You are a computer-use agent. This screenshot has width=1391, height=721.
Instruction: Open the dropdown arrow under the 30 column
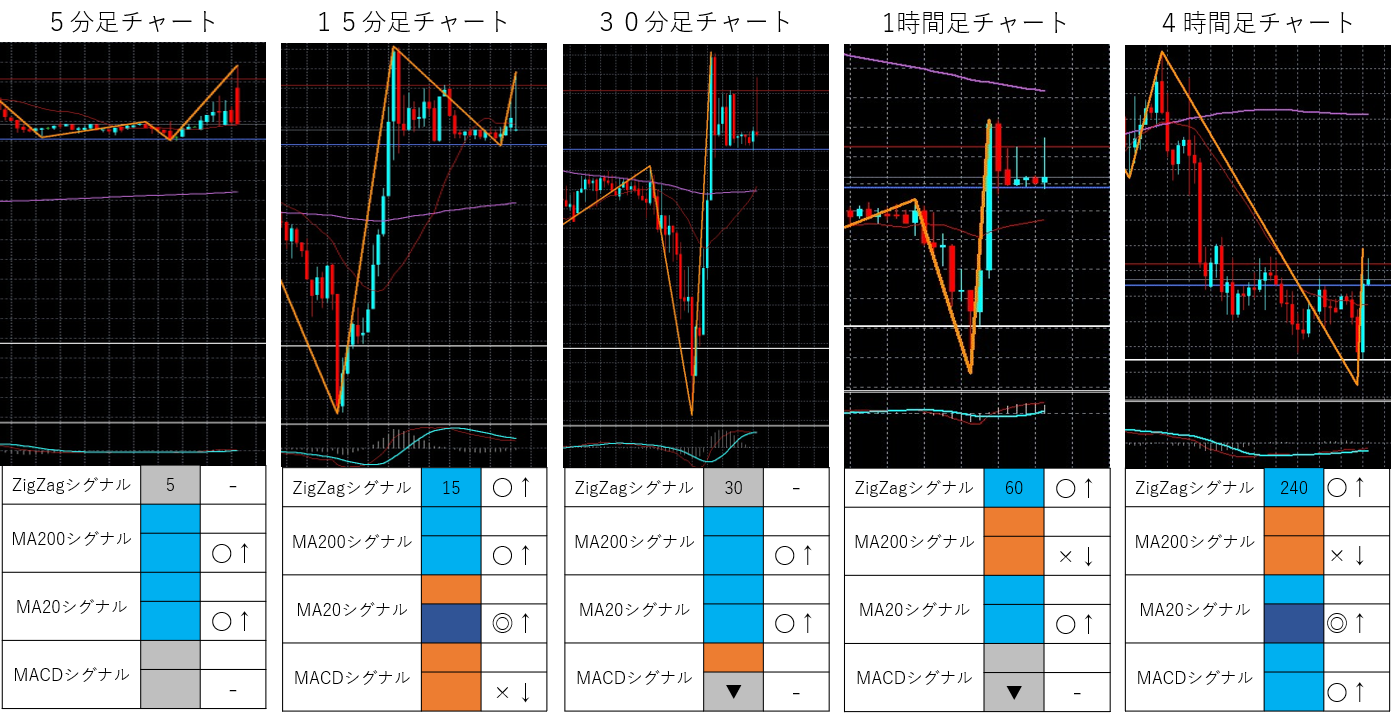734,690
